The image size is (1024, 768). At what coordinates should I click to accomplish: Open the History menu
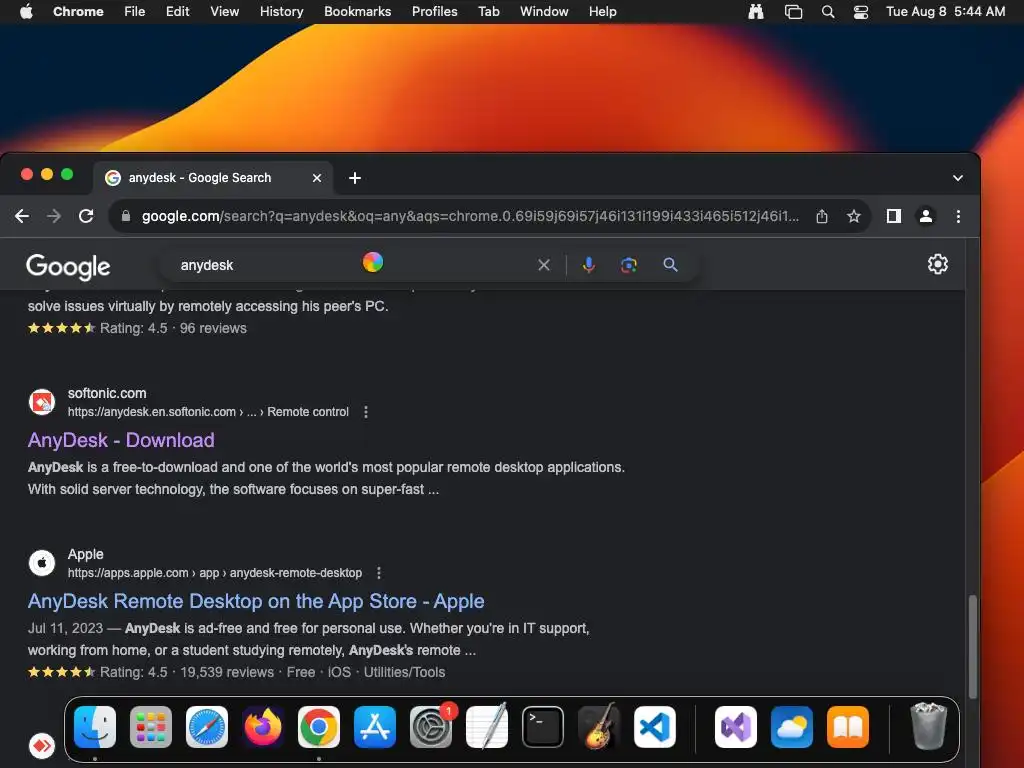[x=281, y=11]
